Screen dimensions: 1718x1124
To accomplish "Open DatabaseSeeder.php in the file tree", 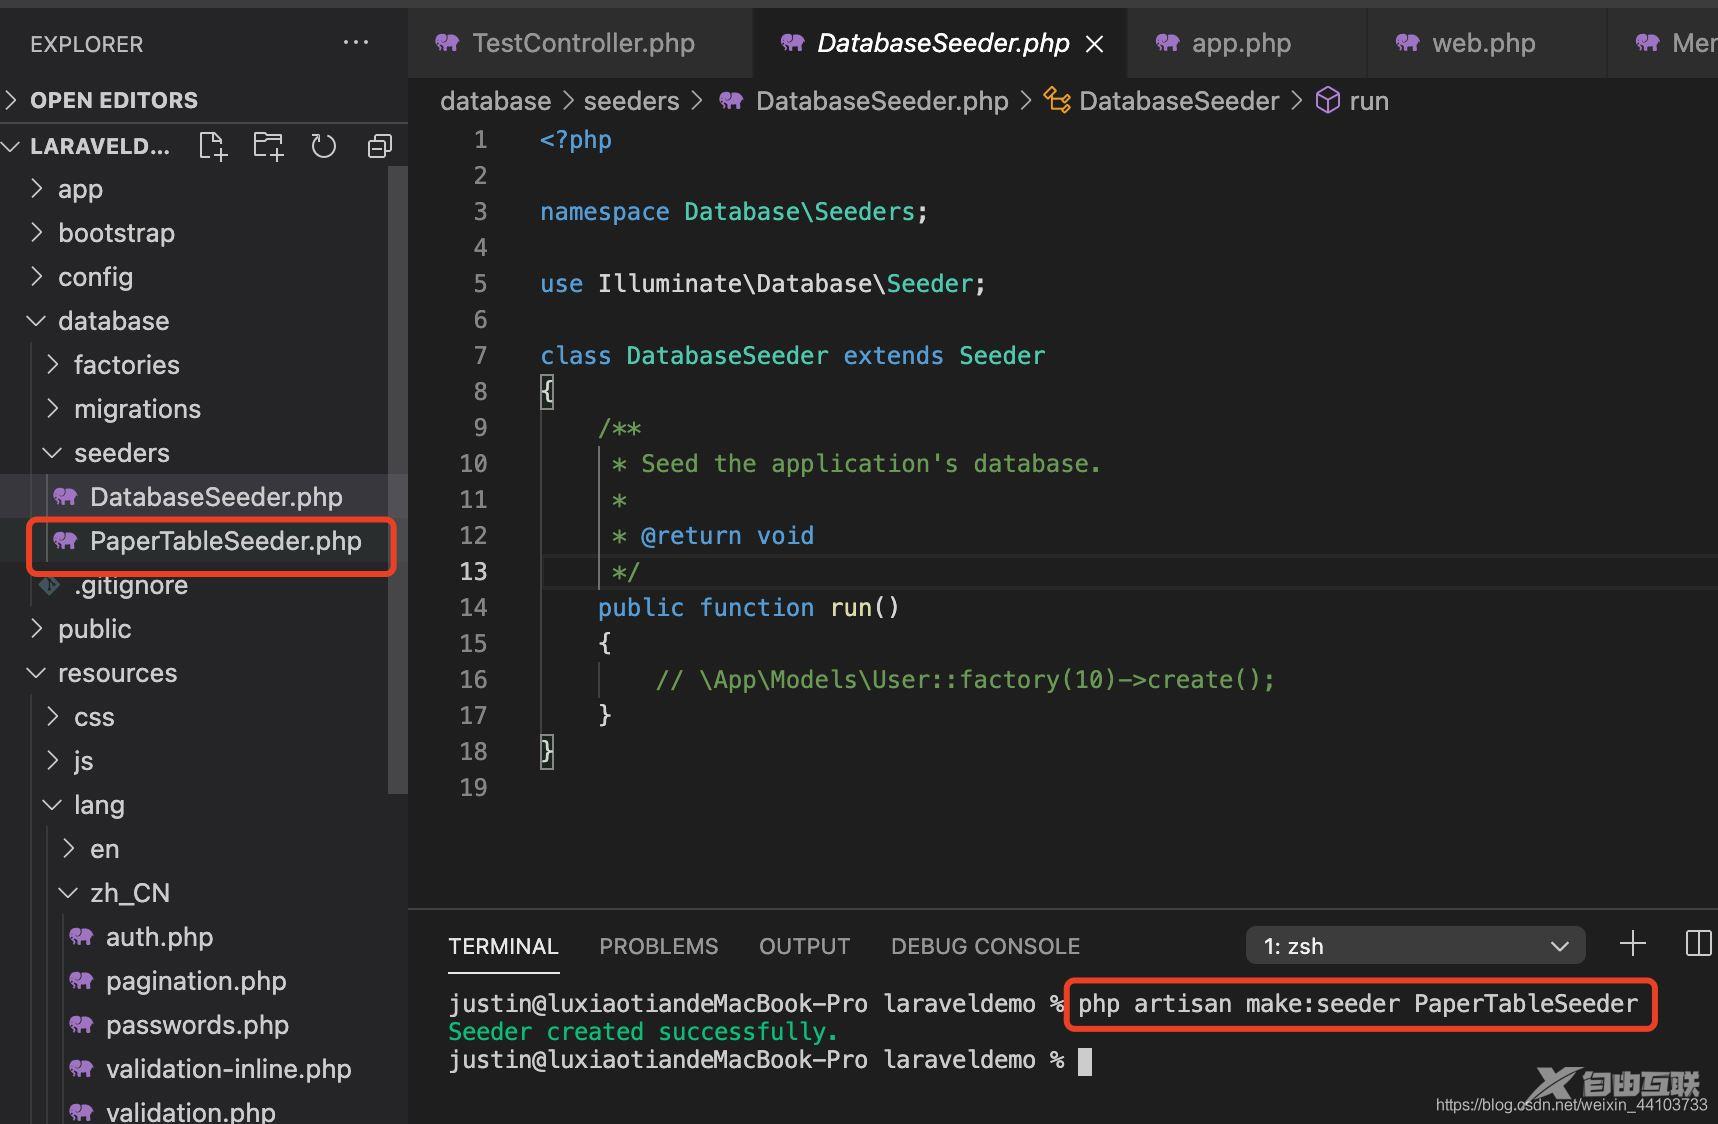I will pyautogui.click(x=204, y=497).
